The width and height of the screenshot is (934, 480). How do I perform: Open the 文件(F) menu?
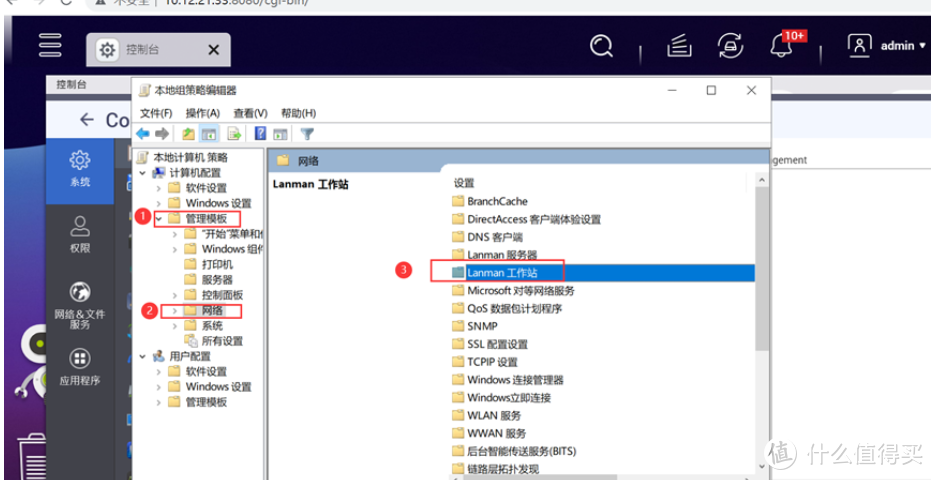156,113
